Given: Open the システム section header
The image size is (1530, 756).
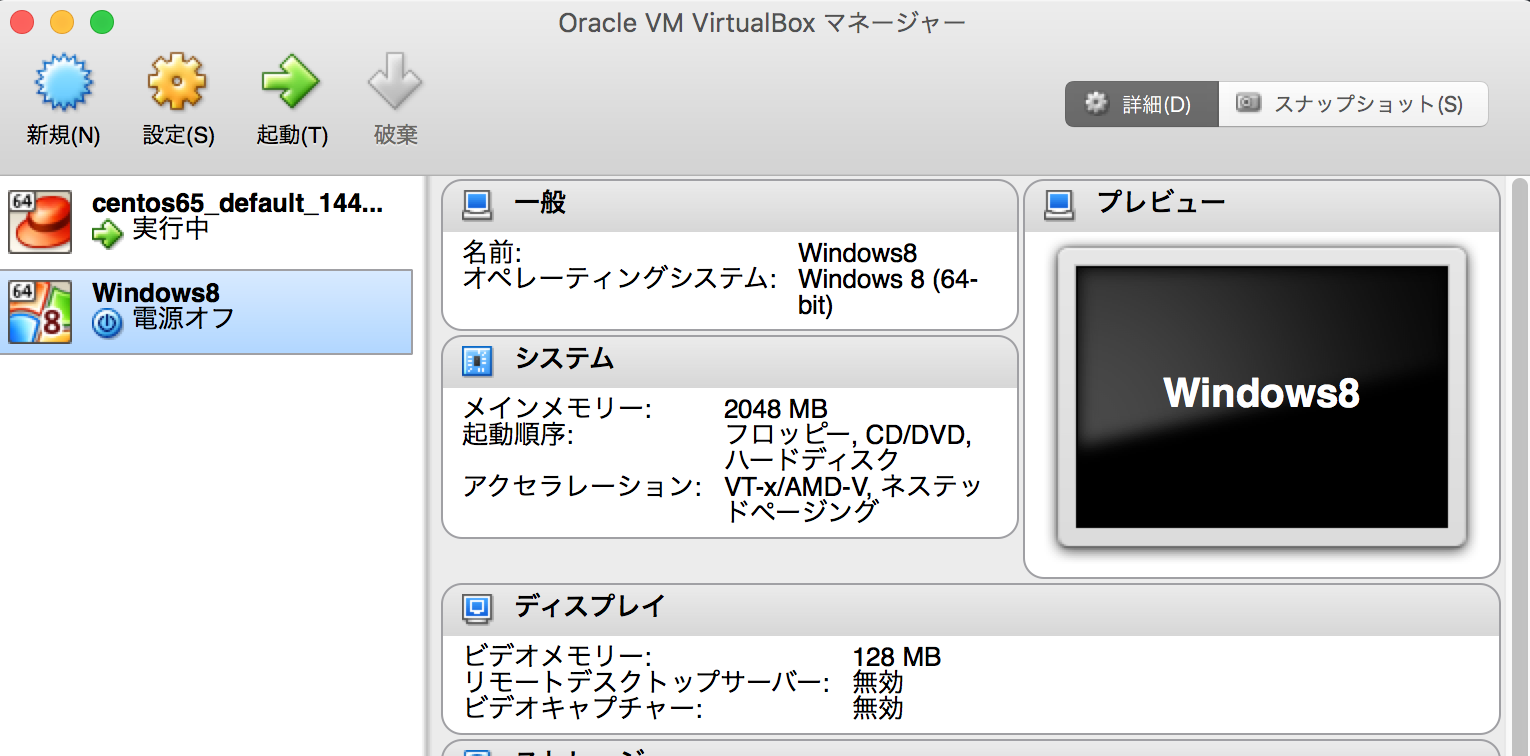Looking at the screenshot, I should click(x=730, y=361).
